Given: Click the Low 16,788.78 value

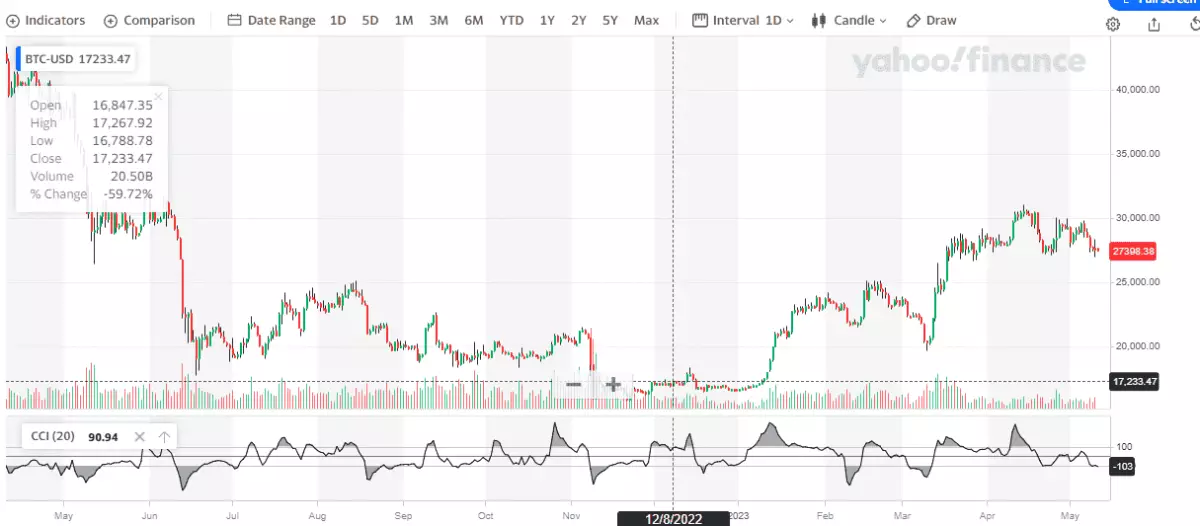Looking at the screenshot, I should (x=122, y=141).
